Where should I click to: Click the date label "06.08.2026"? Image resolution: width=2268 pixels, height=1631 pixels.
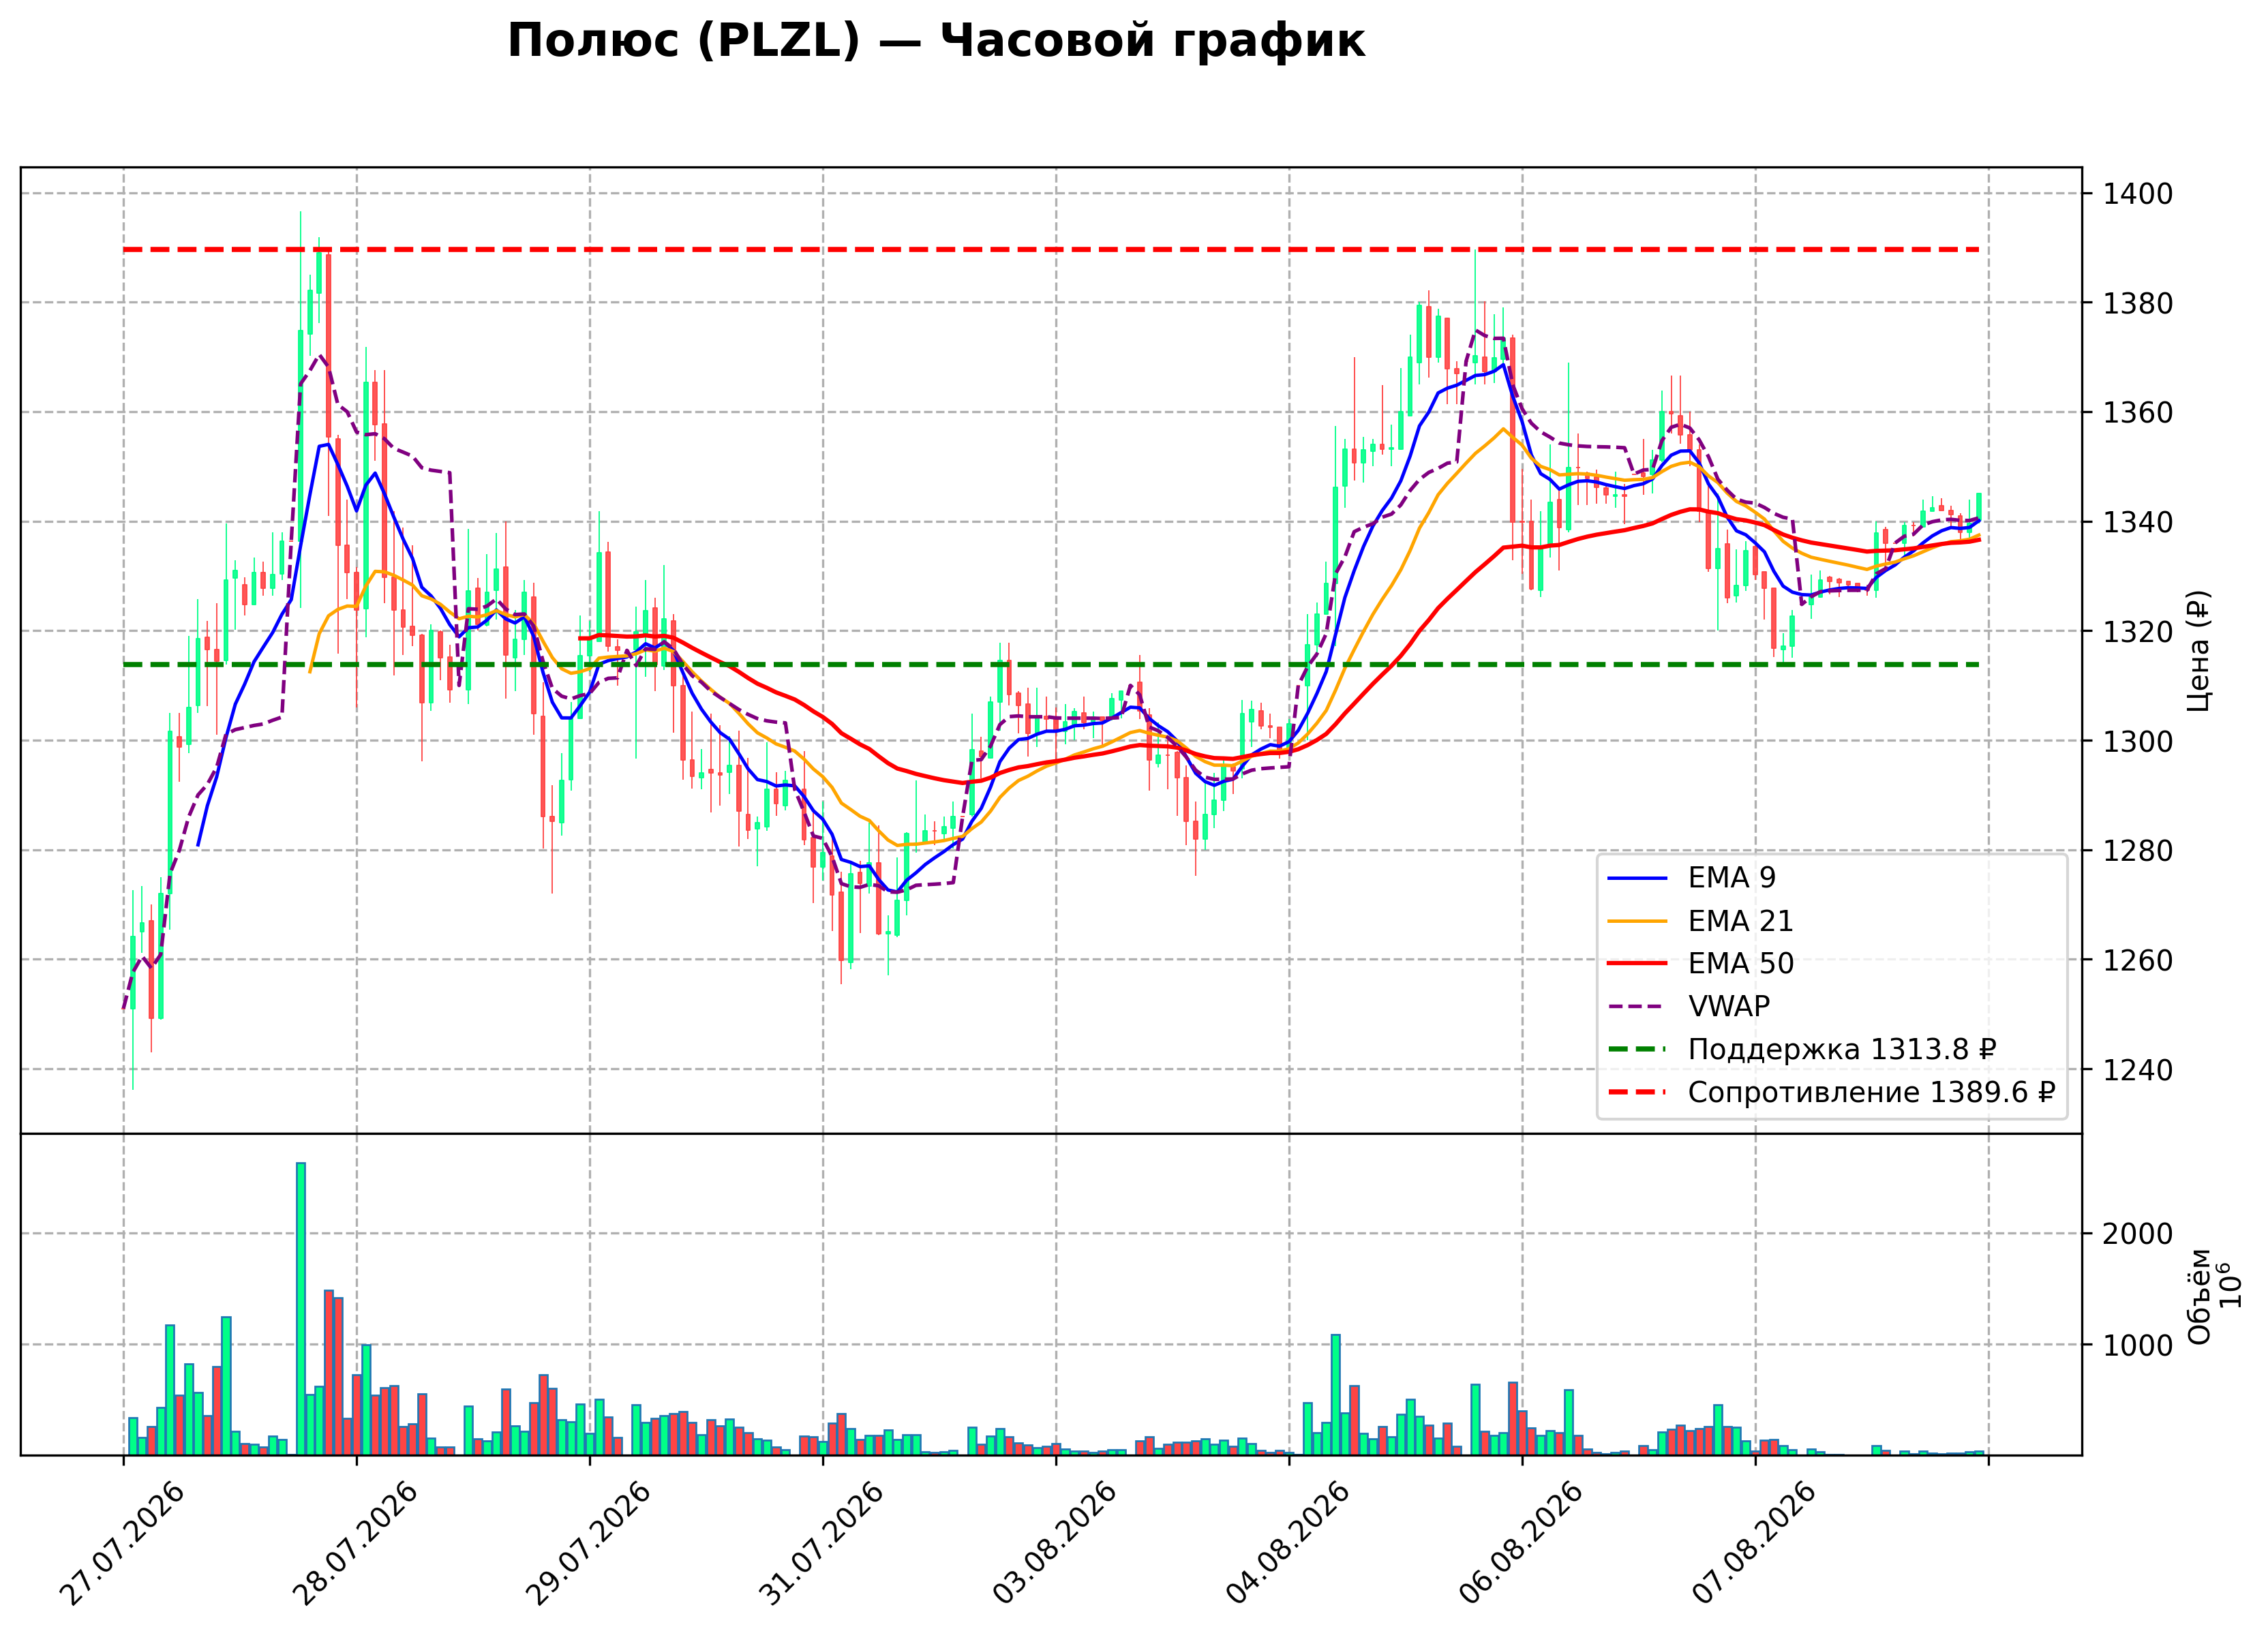click(1521, 1544)
